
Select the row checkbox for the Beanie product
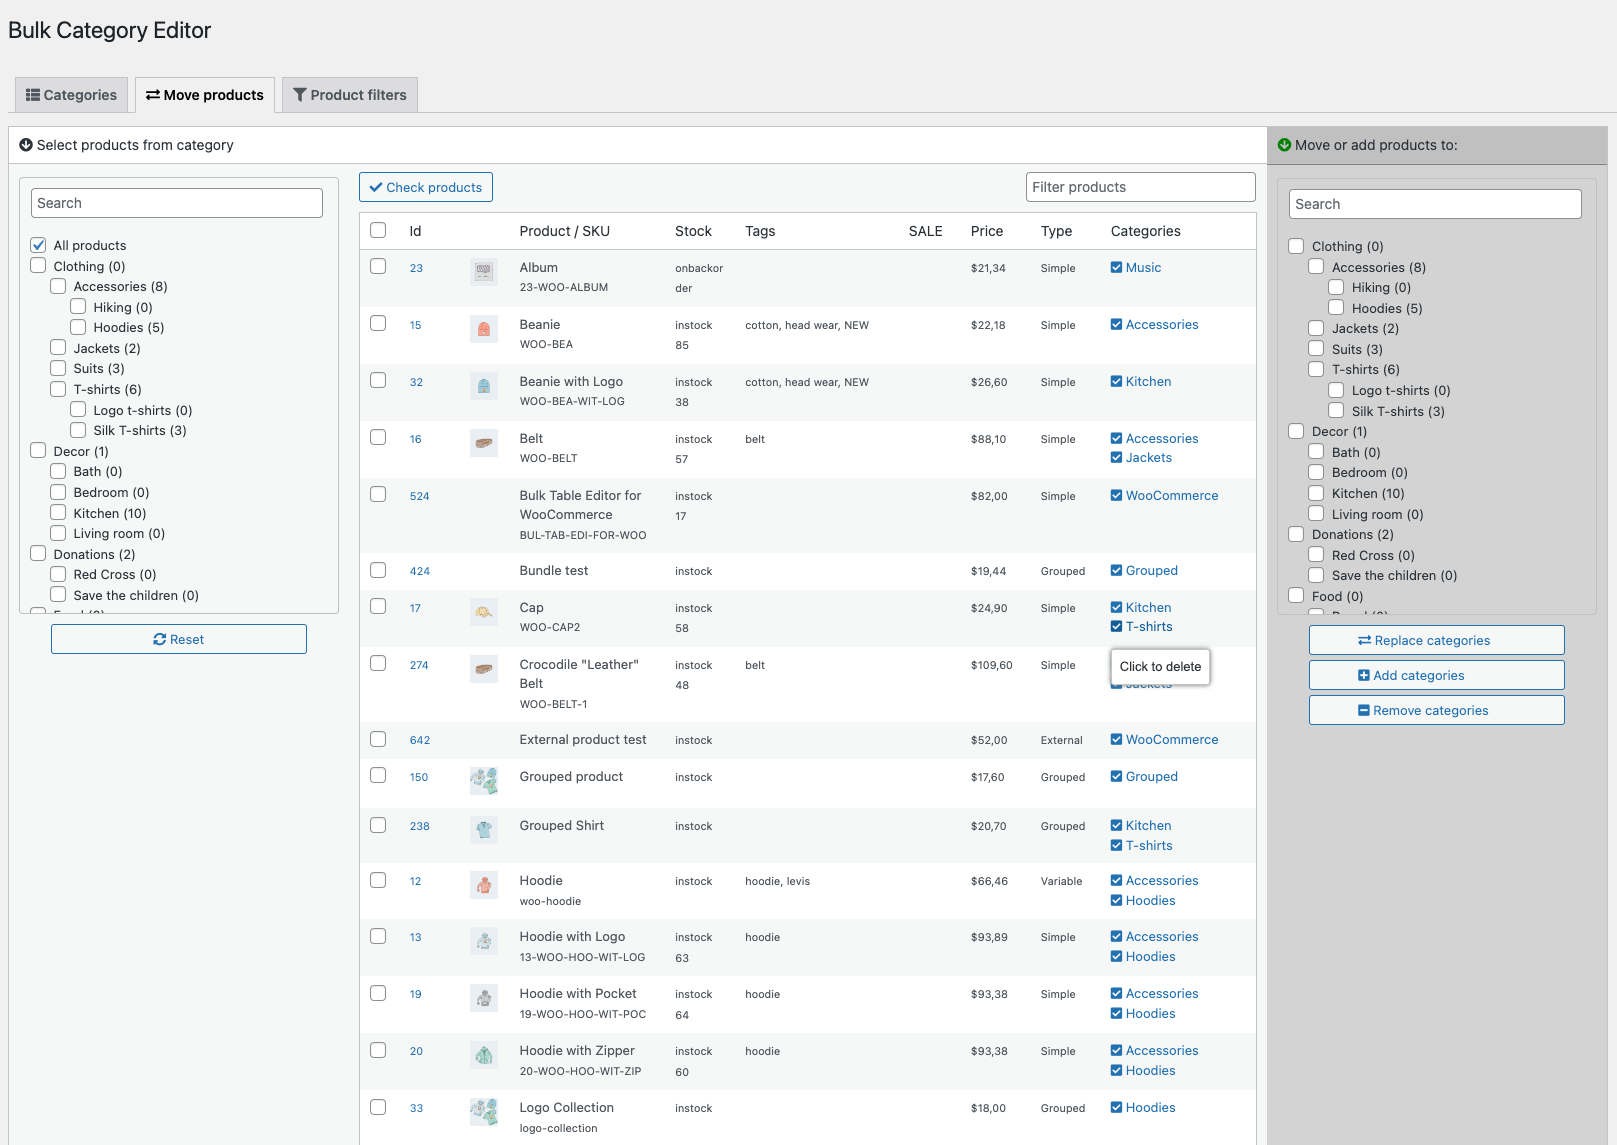pyautogui.click(x=378, y=324)
